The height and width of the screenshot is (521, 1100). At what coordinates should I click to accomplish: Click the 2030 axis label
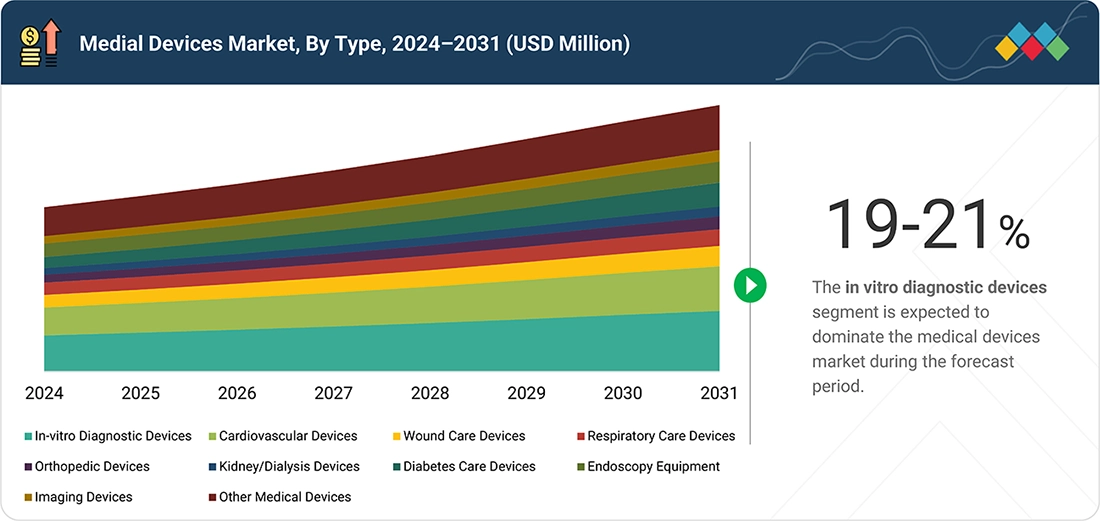(623, 393)
